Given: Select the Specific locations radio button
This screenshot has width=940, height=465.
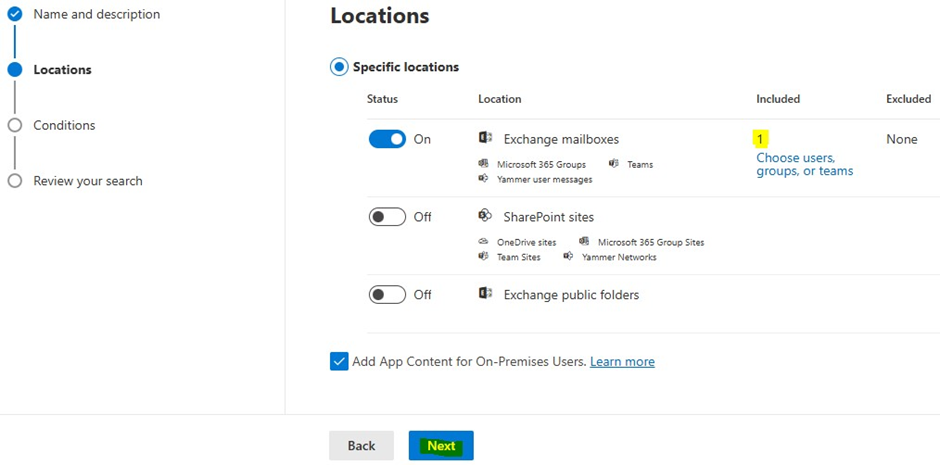Looking at the screenshot, I should click(x=339, y=67).
